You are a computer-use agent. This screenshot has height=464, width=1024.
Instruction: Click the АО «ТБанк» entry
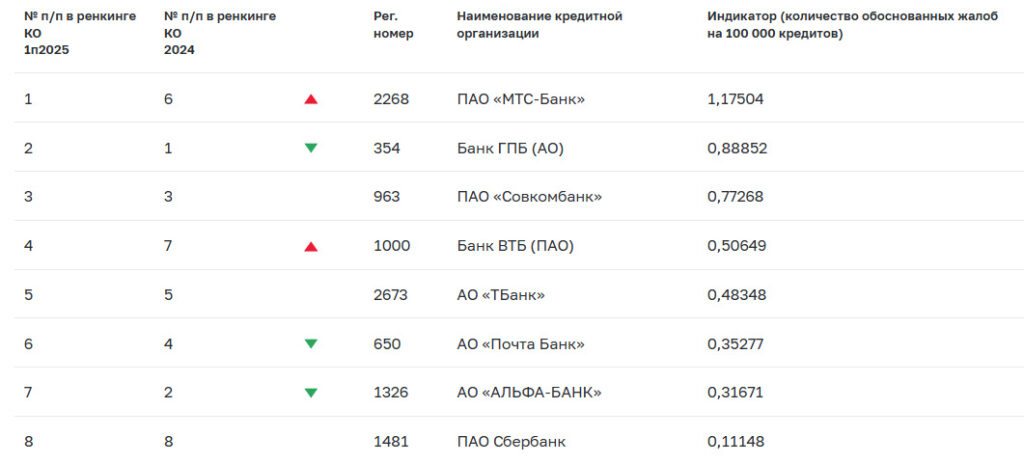click(501, 295)
